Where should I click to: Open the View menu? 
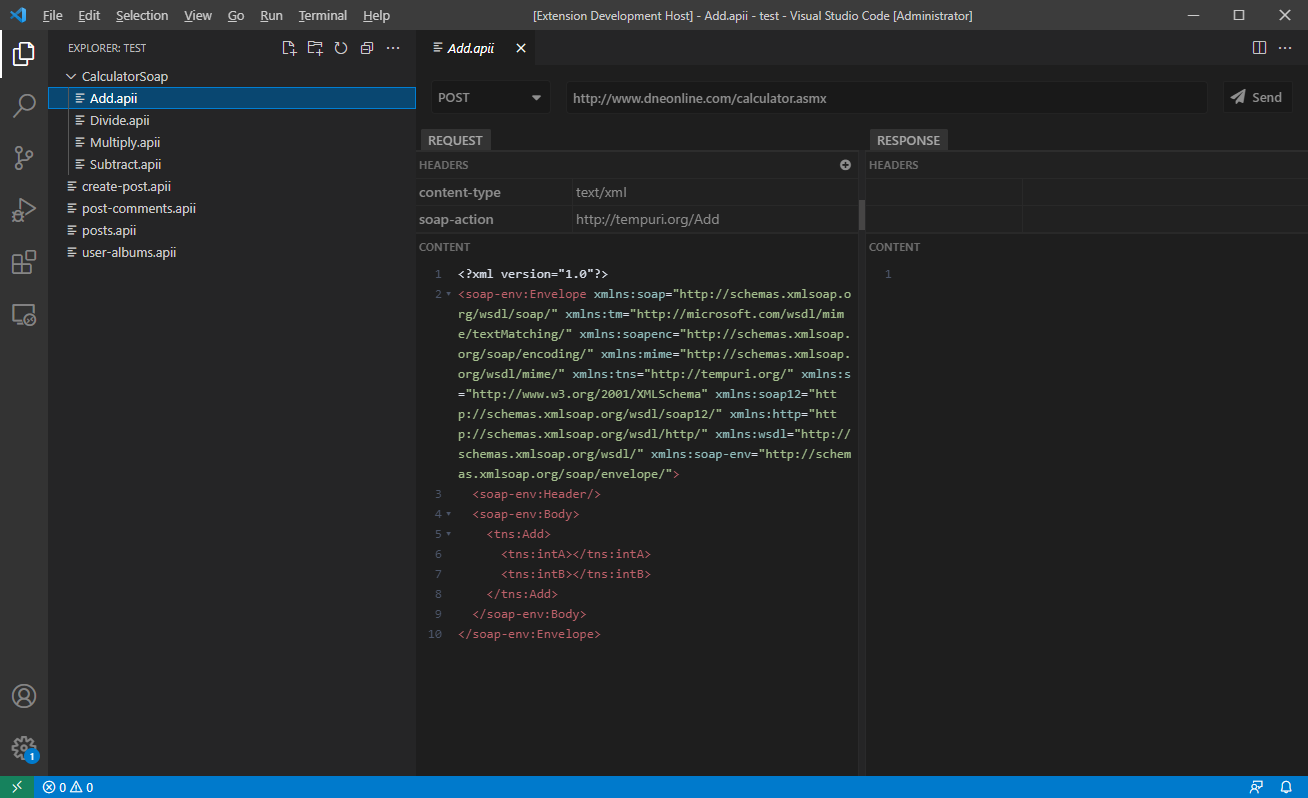pyautogui.click(x=198, y=15)
